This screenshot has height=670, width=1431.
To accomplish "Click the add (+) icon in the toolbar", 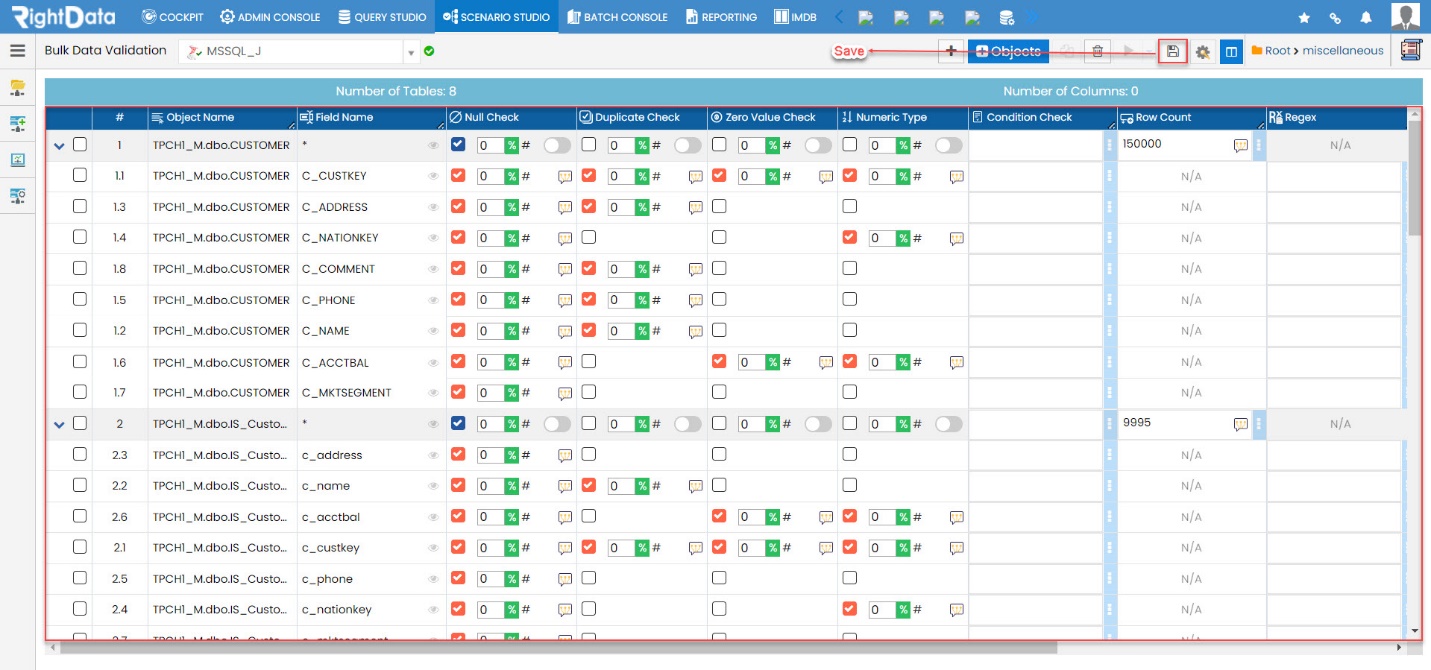I will (x=951, y=50).
